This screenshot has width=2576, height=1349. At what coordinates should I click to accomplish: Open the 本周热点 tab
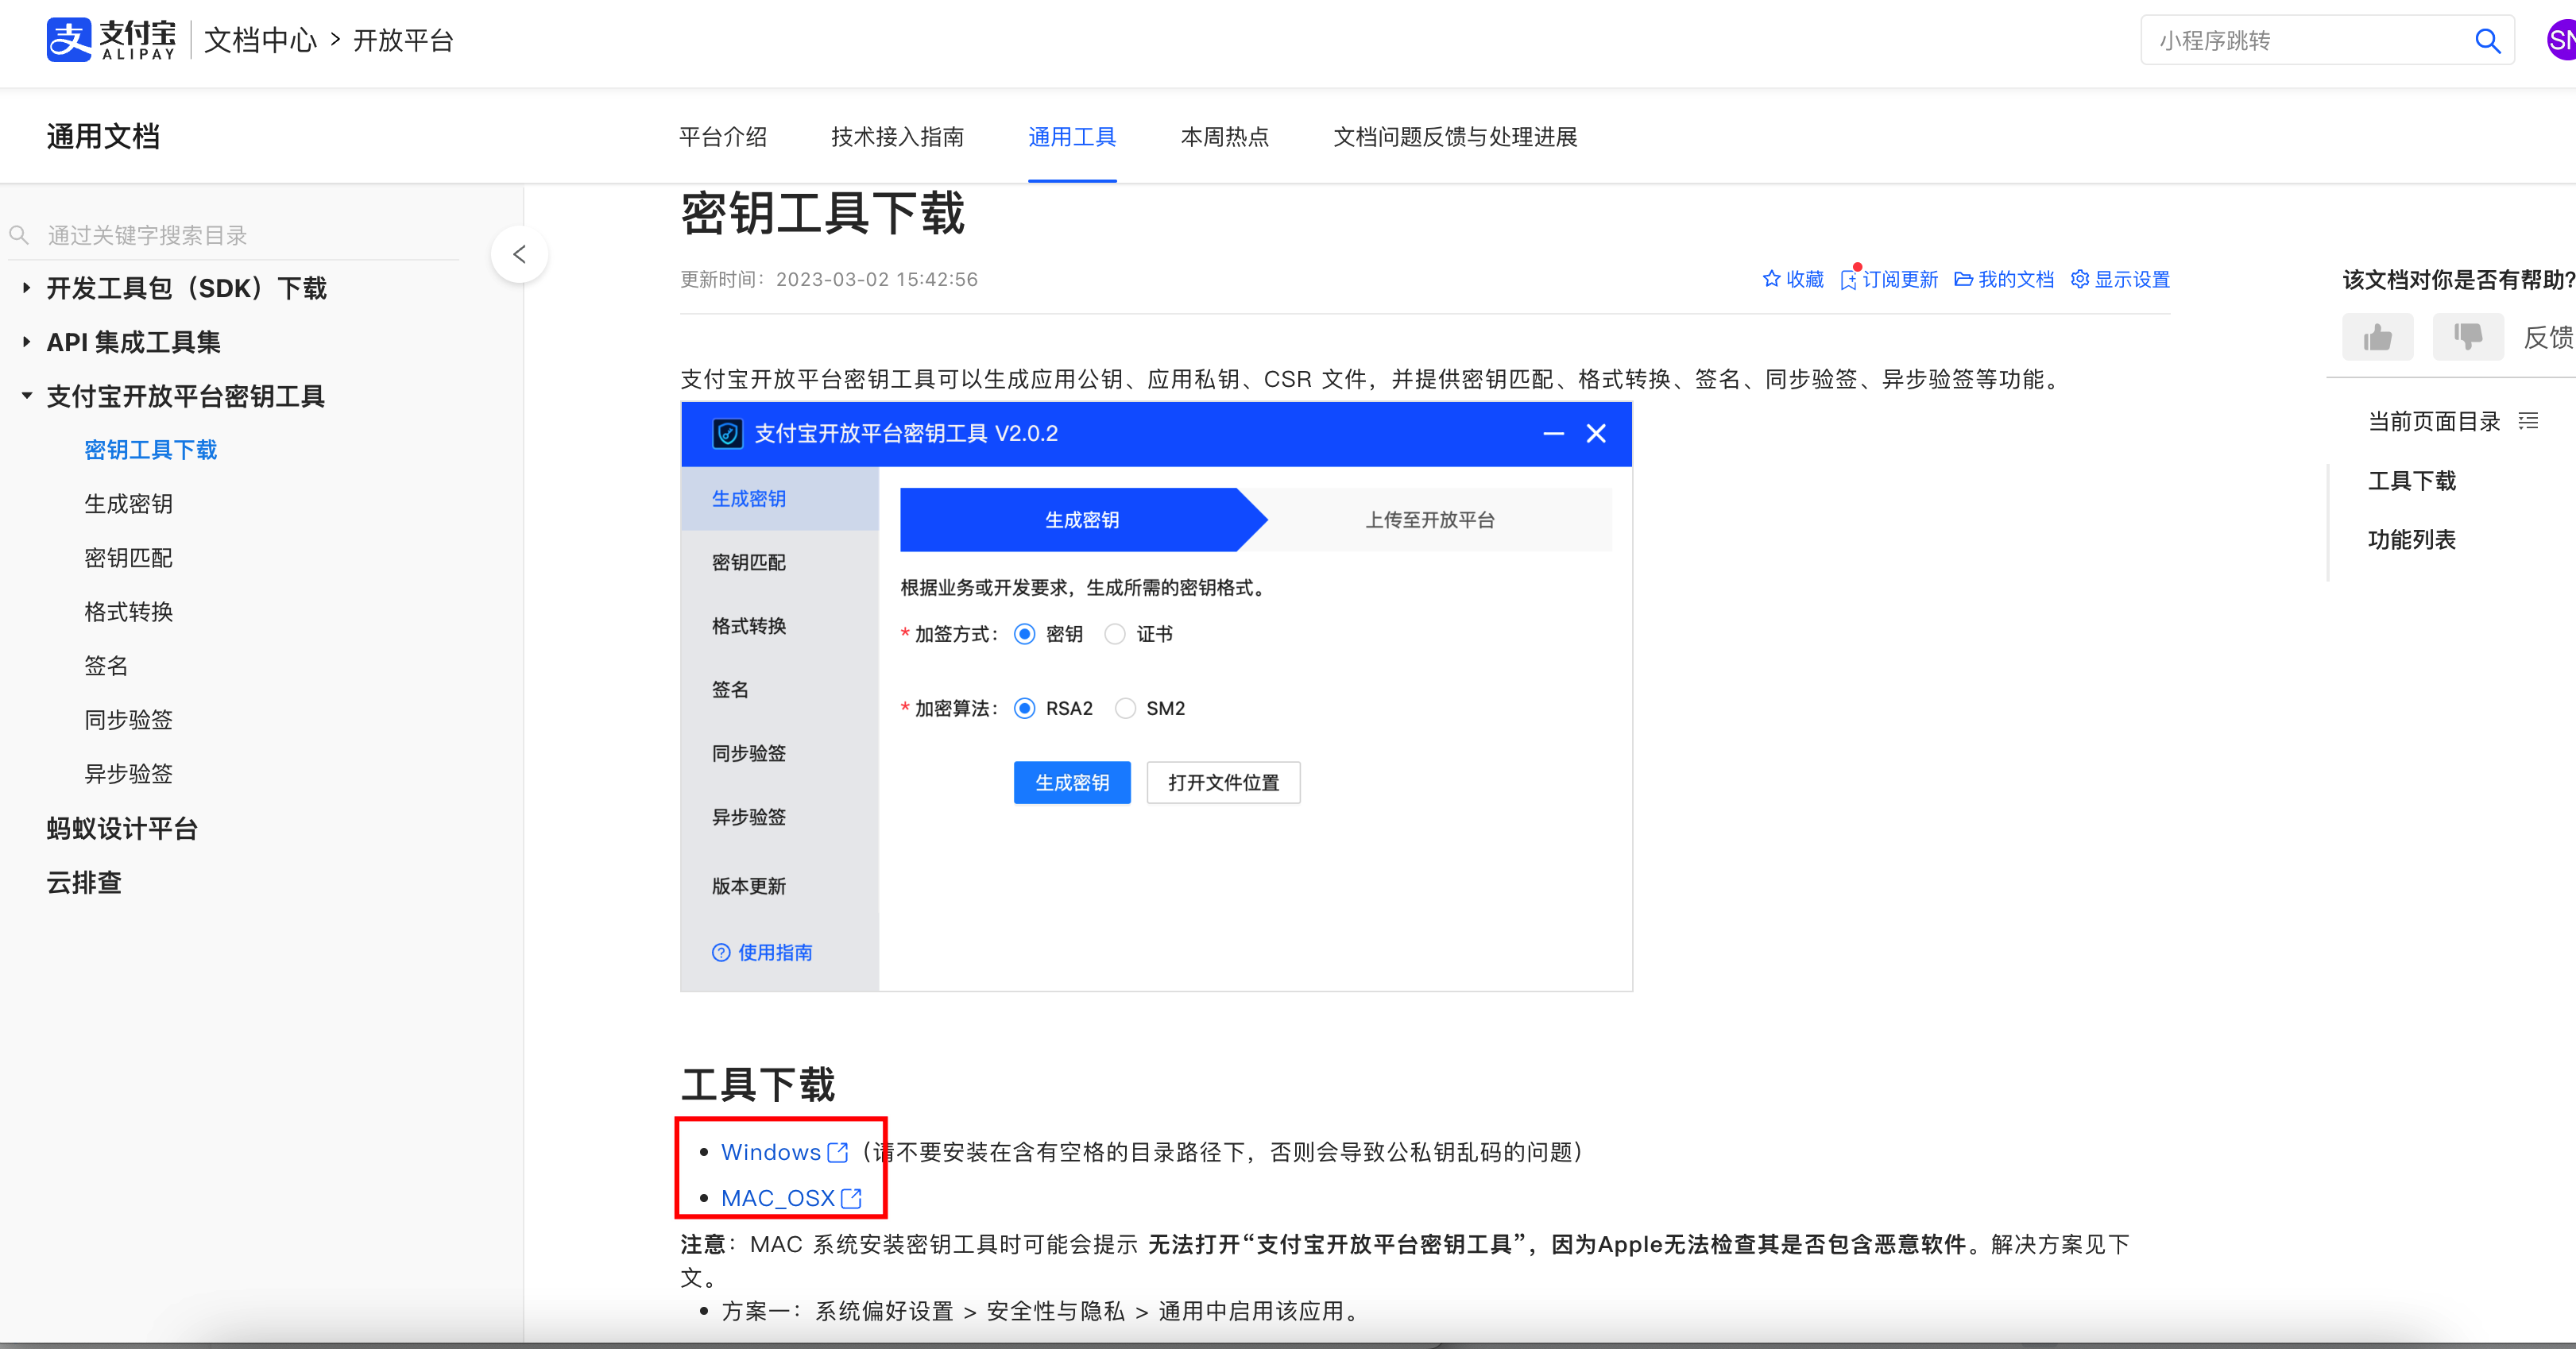1225,136
